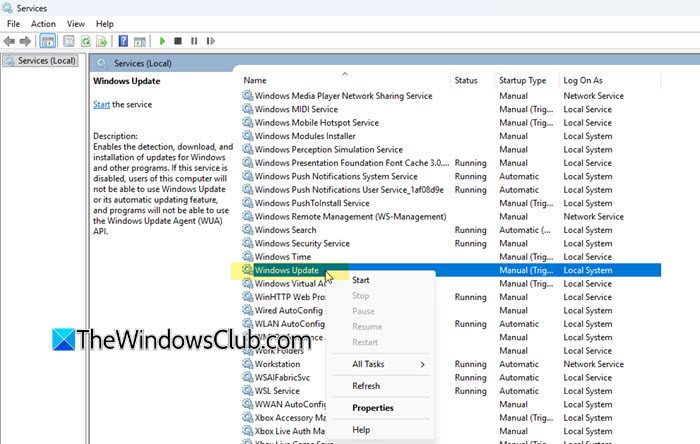Viewport: 700px width, 444px height.
Task: Click the Start the service link
Action: tap(101, 104)
